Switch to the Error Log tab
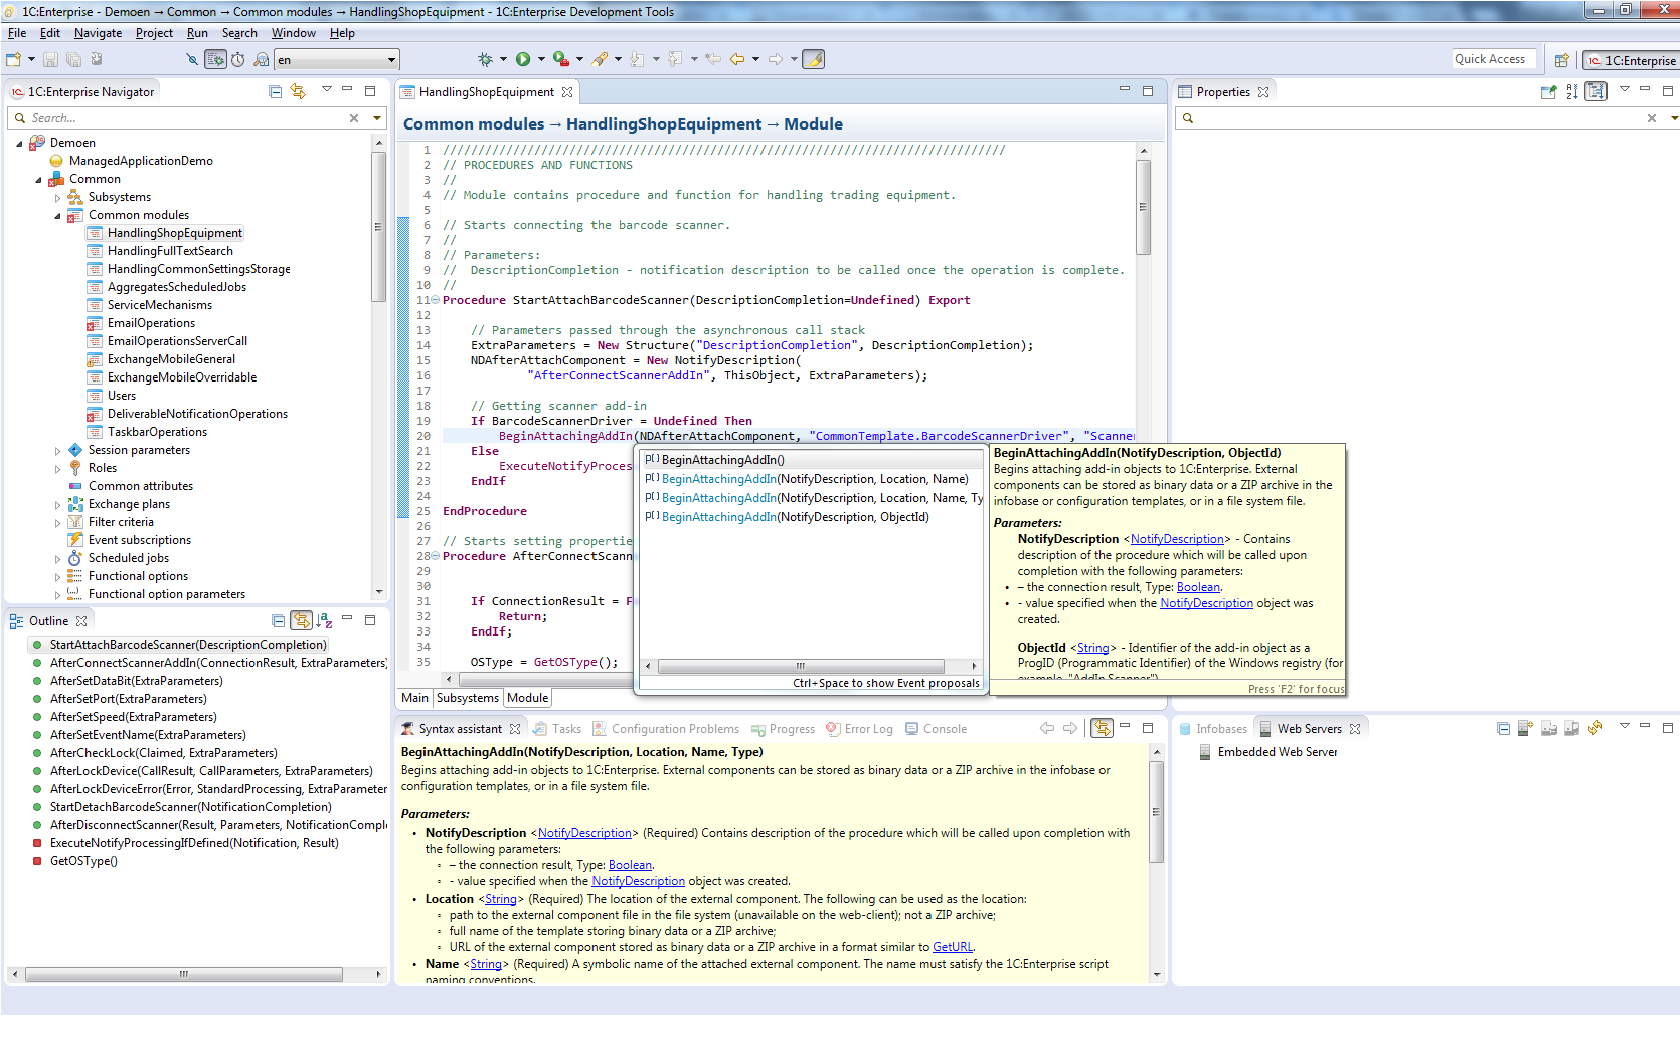Screen dimensions: 1680x1050 (860, 729)
